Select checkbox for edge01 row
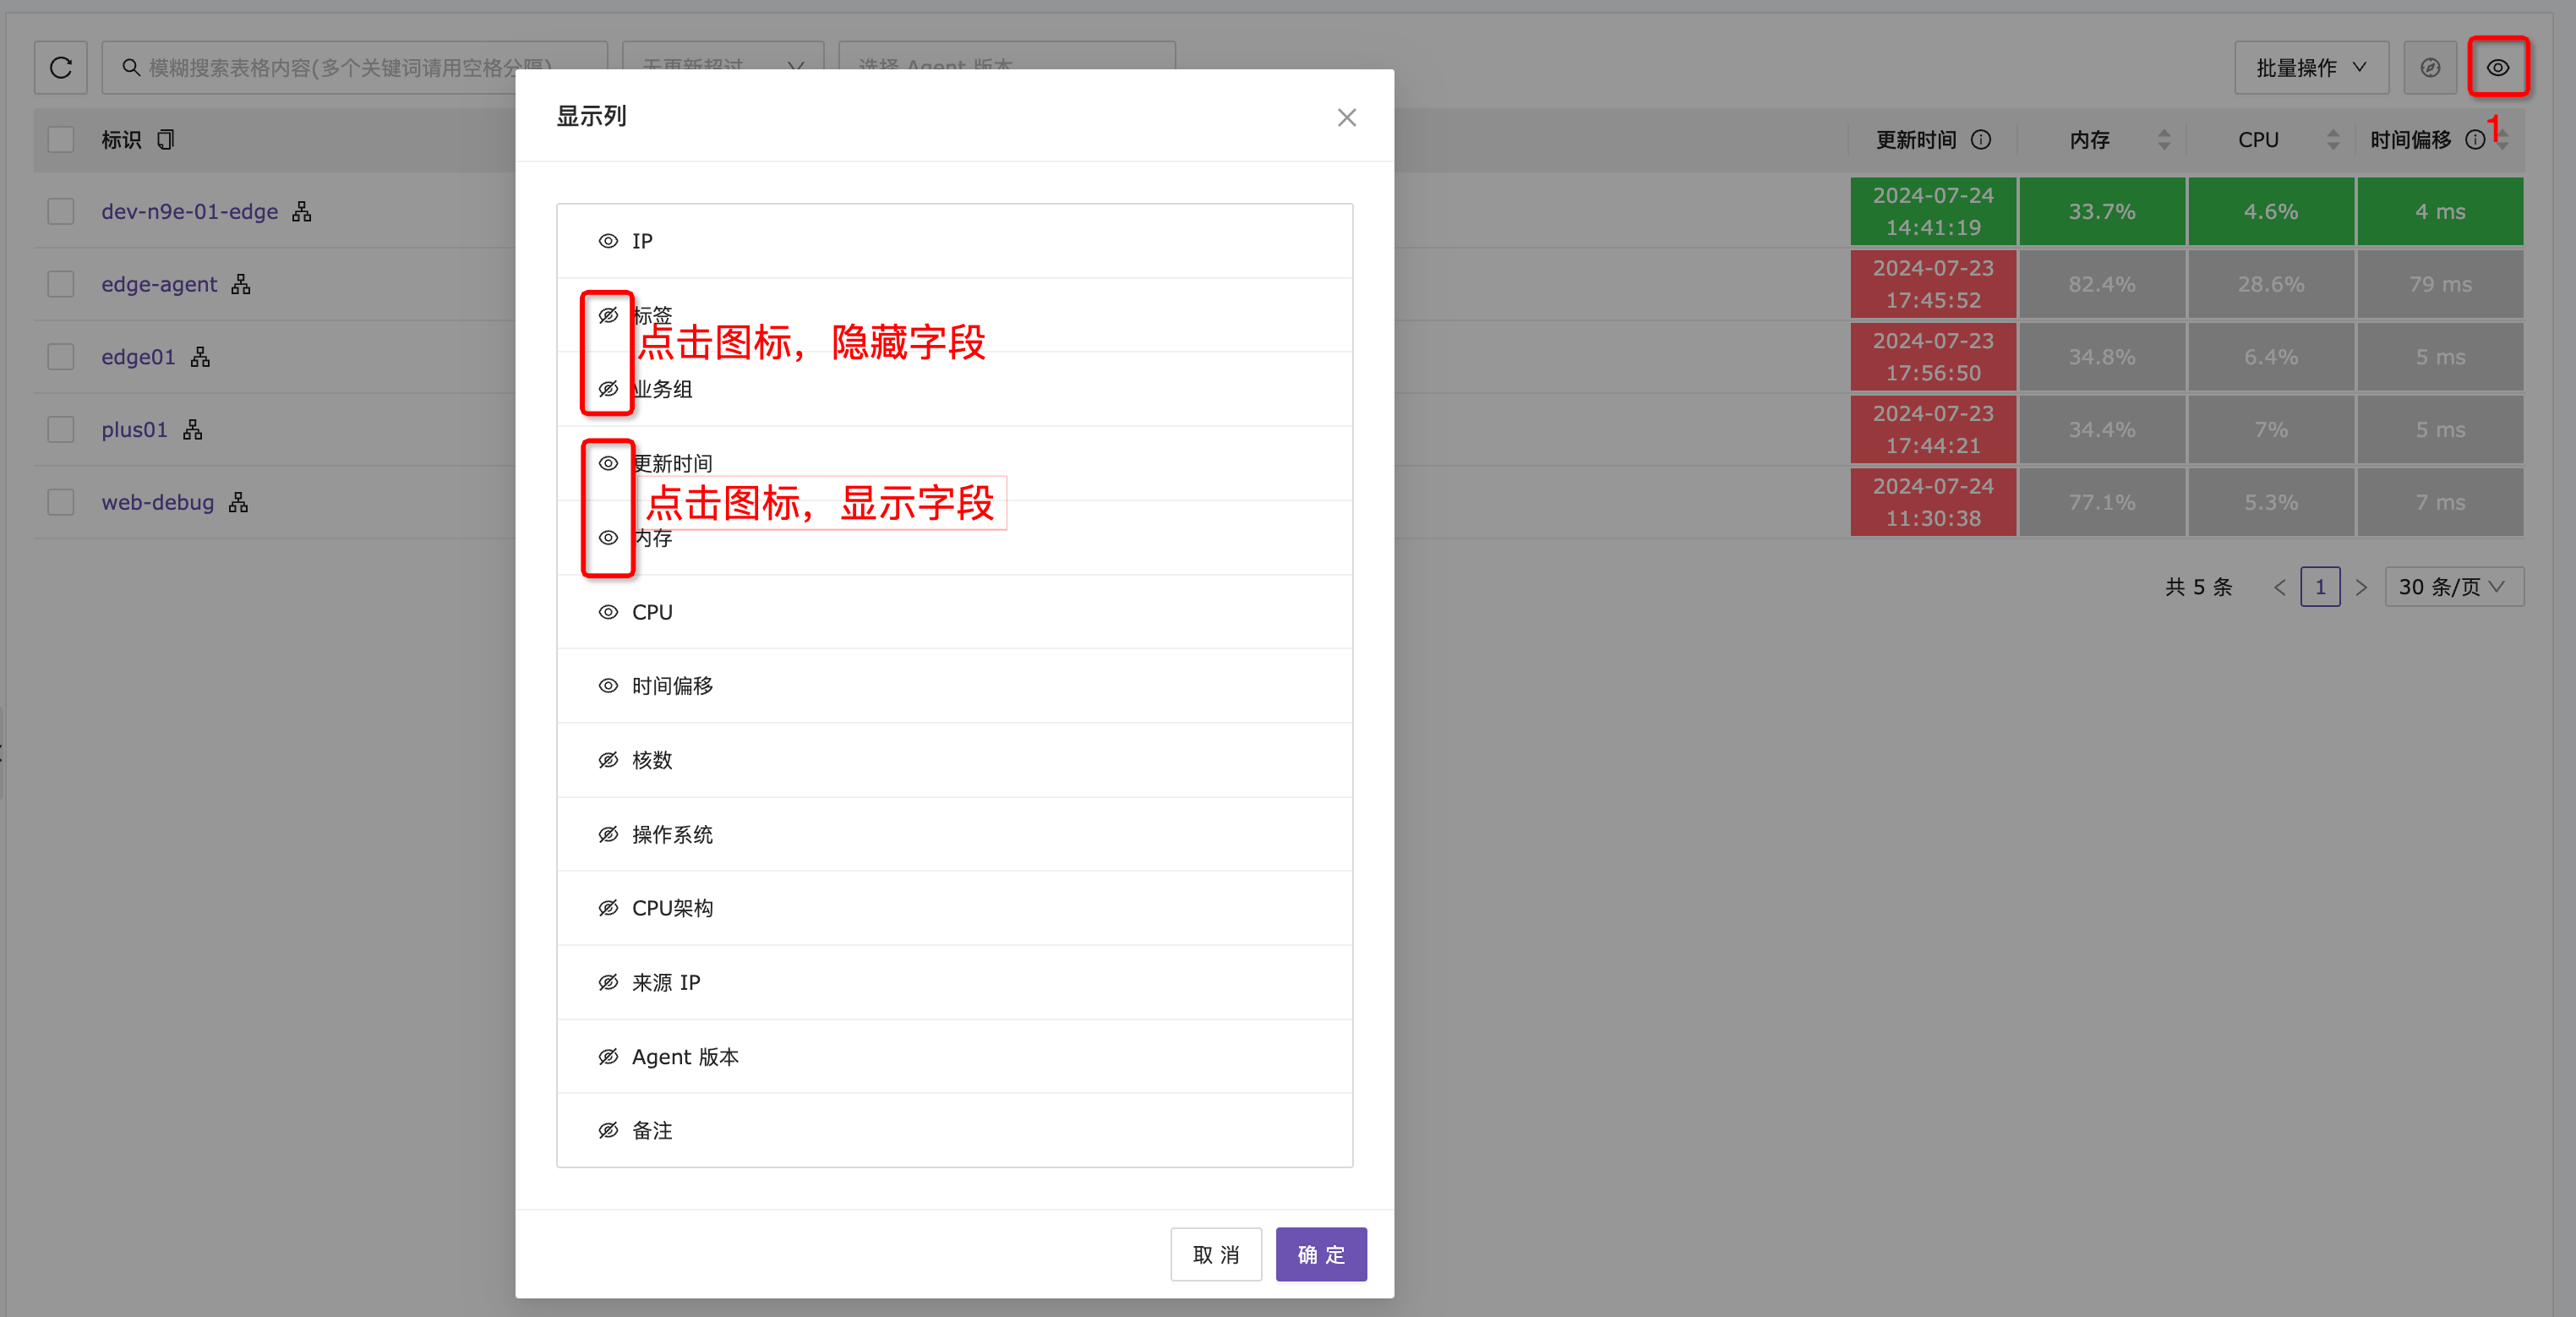The height and width of the screenshot is (1317, 2576). click(61, 357)
